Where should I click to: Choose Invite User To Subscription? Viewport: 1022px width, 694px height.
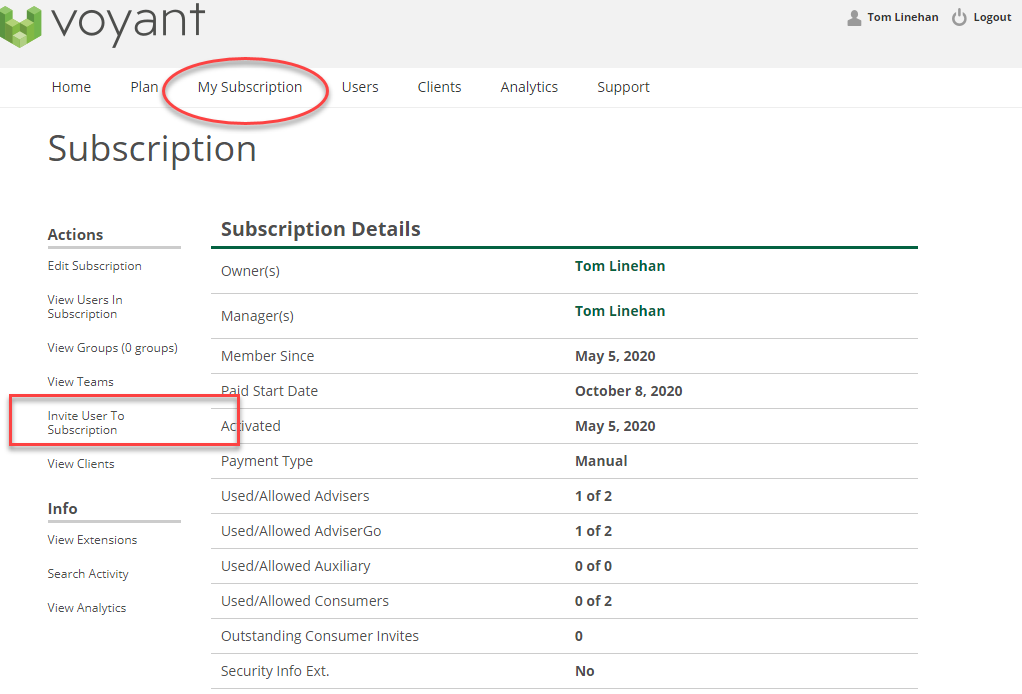(x=86, y=423)
